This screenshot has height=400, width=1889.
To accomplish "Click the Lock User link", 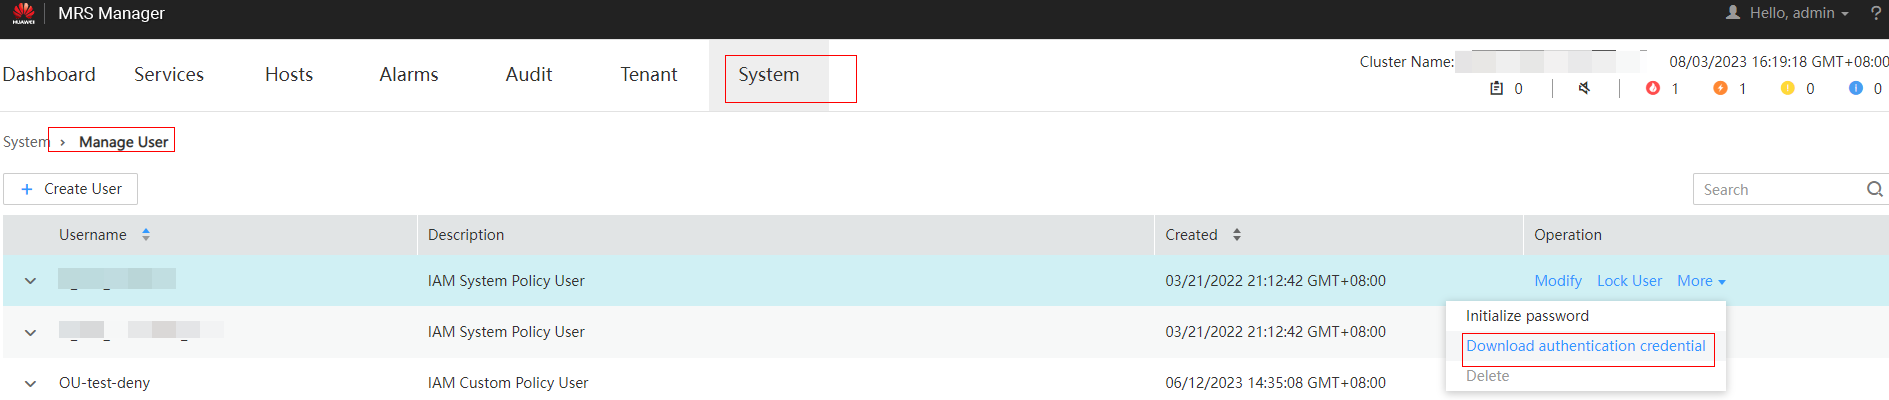I will coord(1629,281).
